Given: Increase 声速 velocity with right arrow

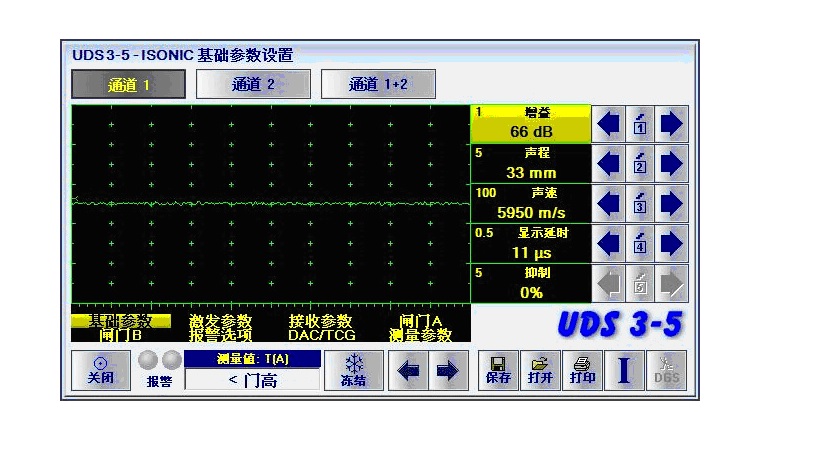Looking at the screenshot, I should pos(672,204).
